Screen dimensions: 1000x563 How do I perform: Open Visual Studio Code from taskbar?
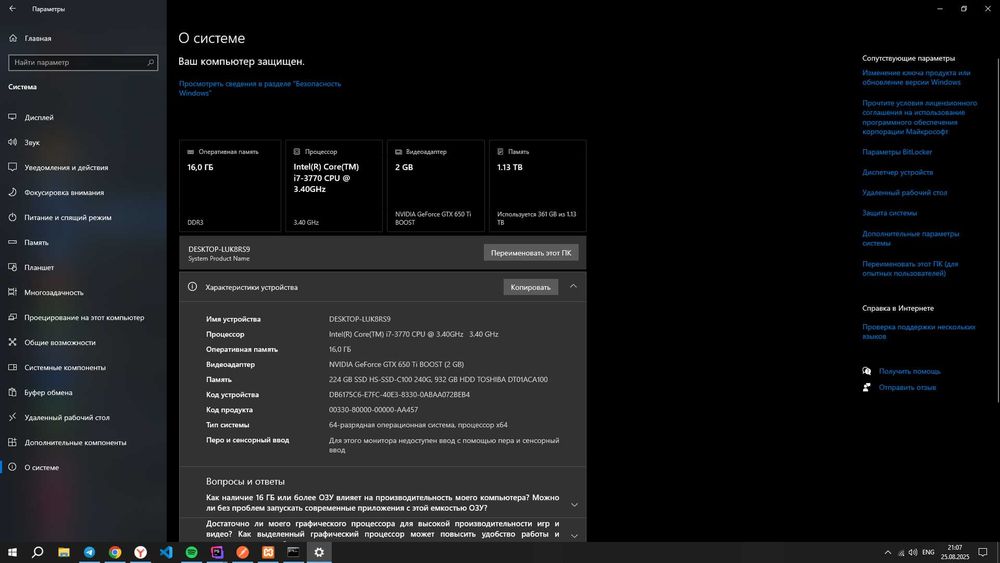(x=166, y=552)
